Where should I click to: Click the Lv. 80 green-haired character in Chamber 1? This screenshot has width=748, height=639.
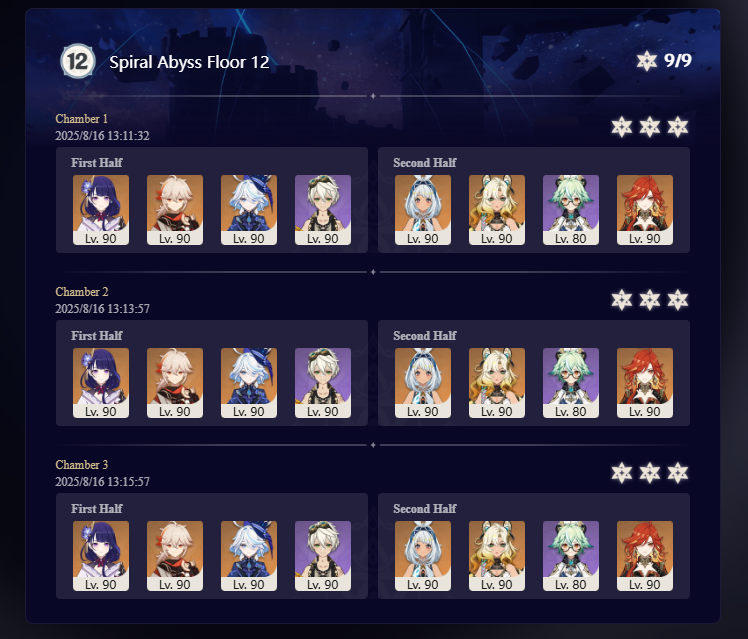571,210
